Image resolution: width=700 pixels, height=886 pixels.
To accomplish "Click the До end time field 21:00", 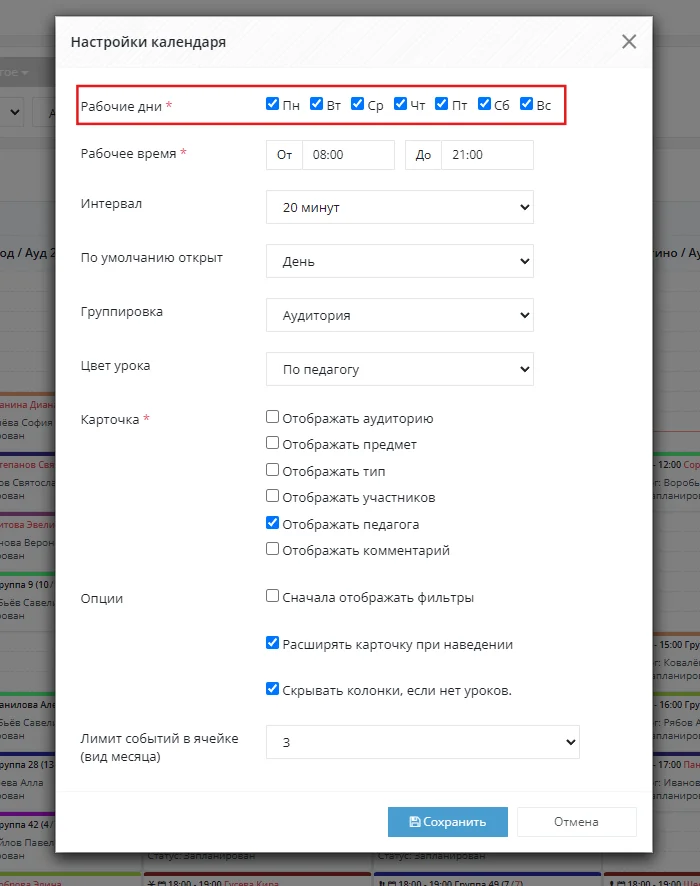I will click(x=487, y=155).
